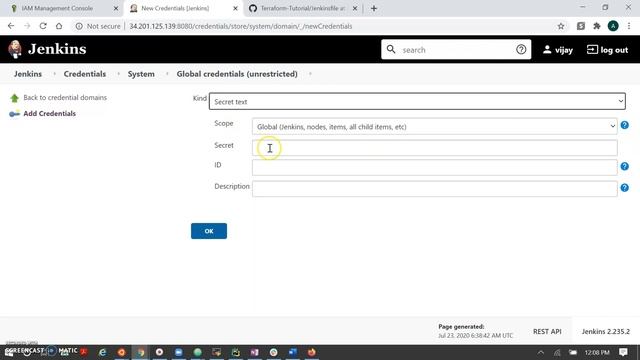Open the vijay user profile link
Screen dimensions: 640x360
coord(558,50)
